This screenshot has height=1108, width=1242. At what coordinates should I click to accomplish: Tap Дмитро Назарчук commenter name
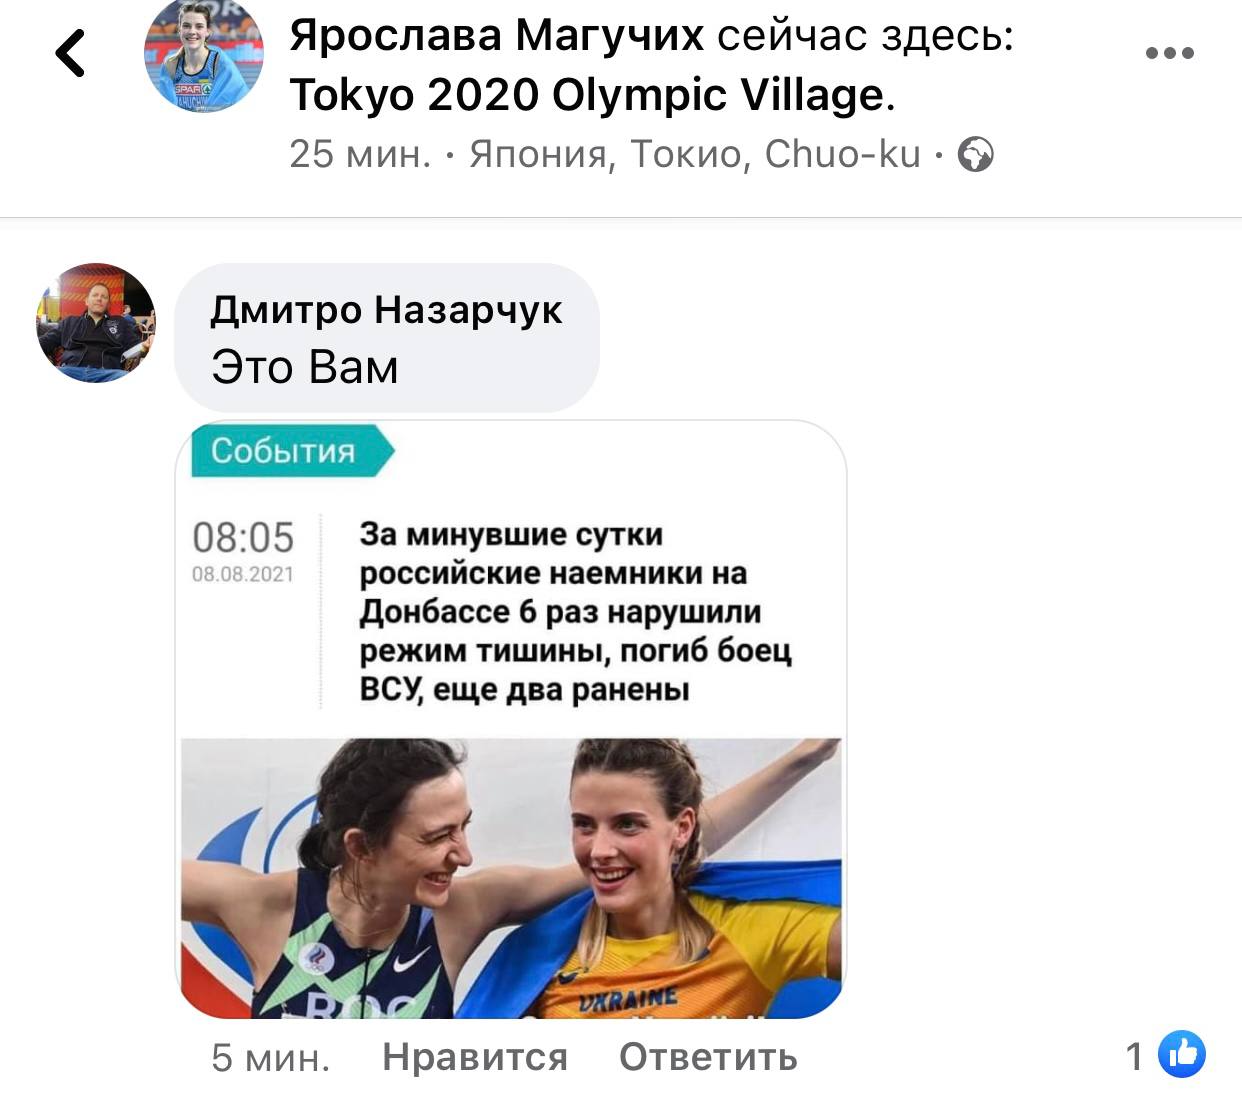click(386, 310)
